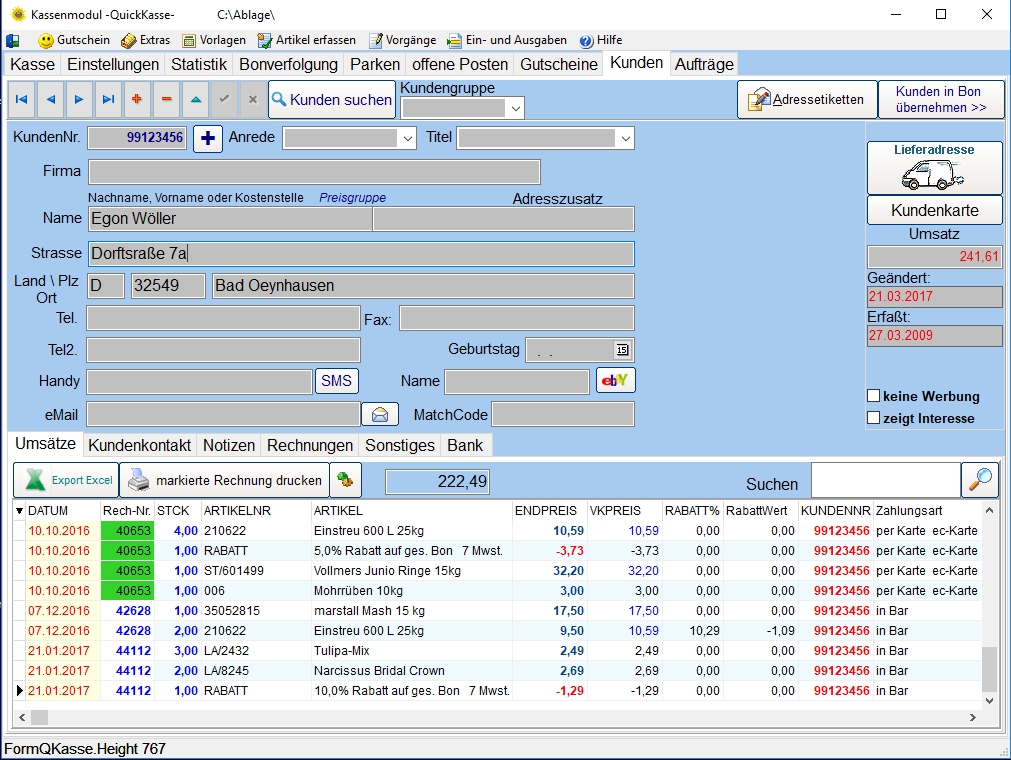Delete customer record with minus icon
Image resolution: width=1011 pixels, height=760 pixels.
point(166,99)
